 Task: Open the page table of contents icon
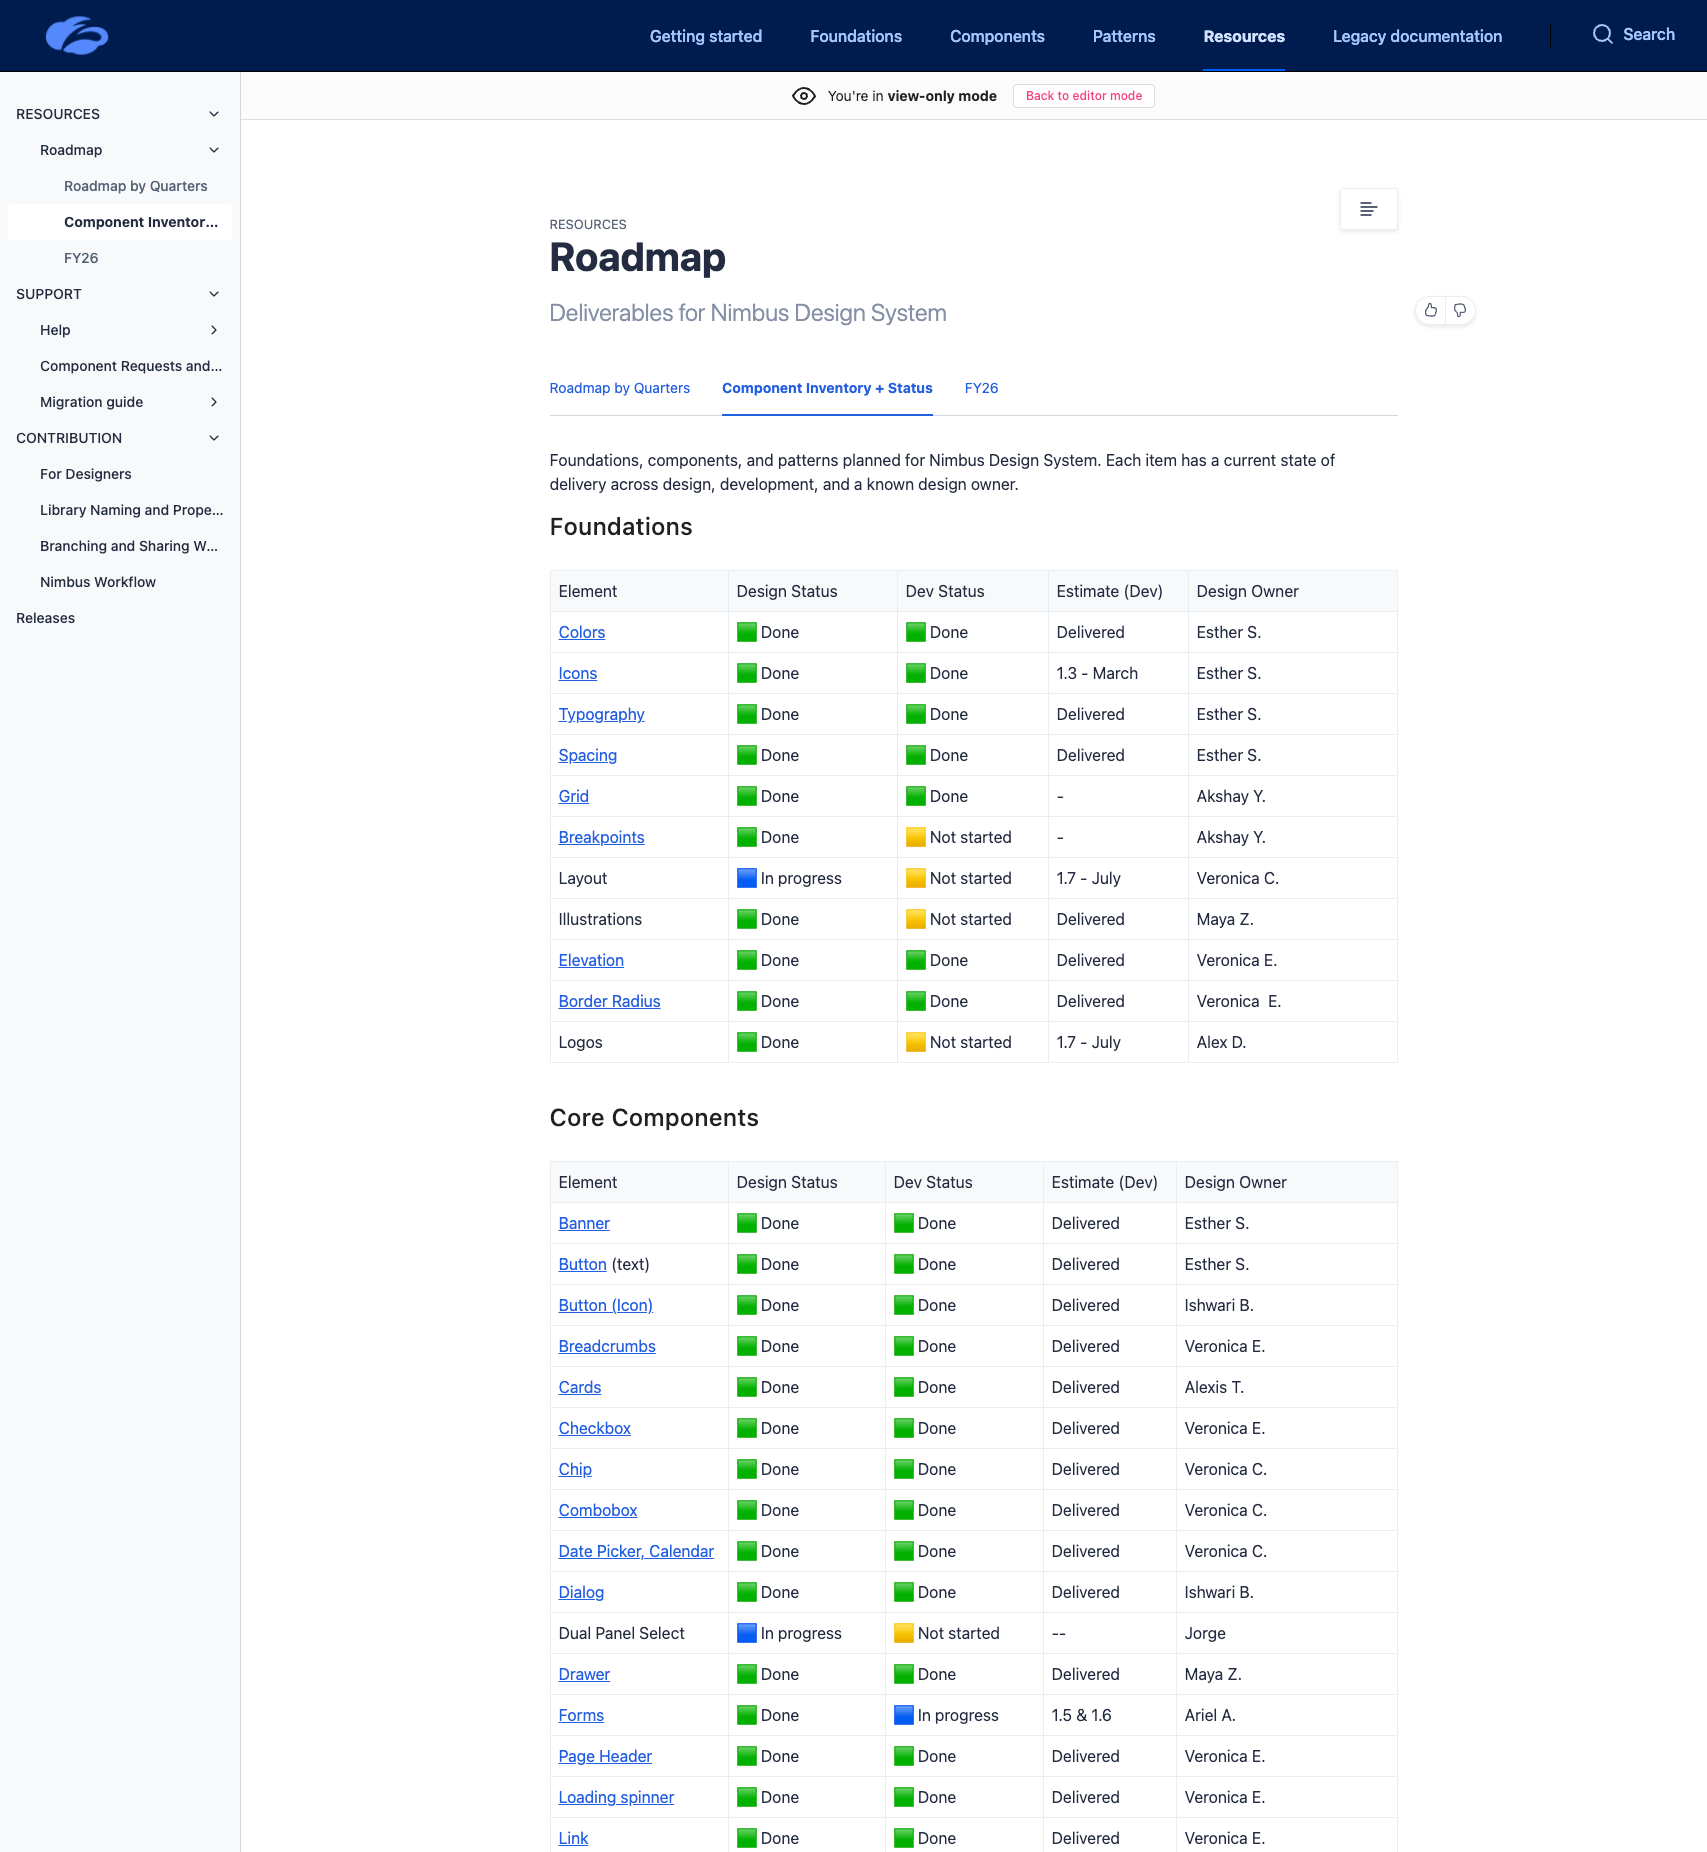(1368, 208)
